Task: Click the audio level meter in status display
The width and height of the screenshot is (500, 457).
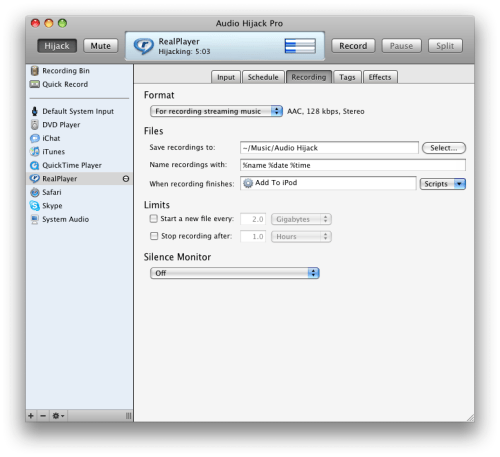Action: click(300, 46)
